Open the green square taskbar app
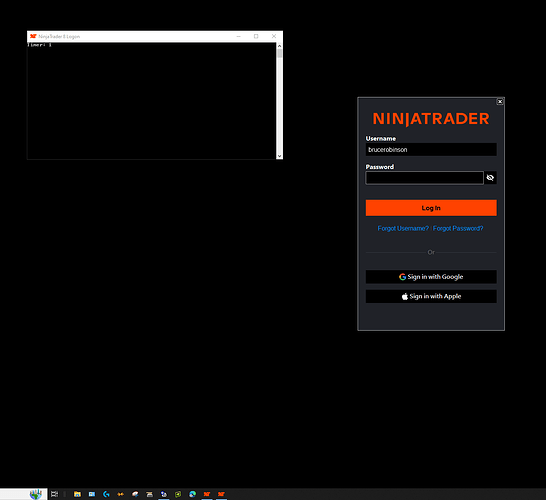Screen dimensions: 546x500 pos(178,494)
